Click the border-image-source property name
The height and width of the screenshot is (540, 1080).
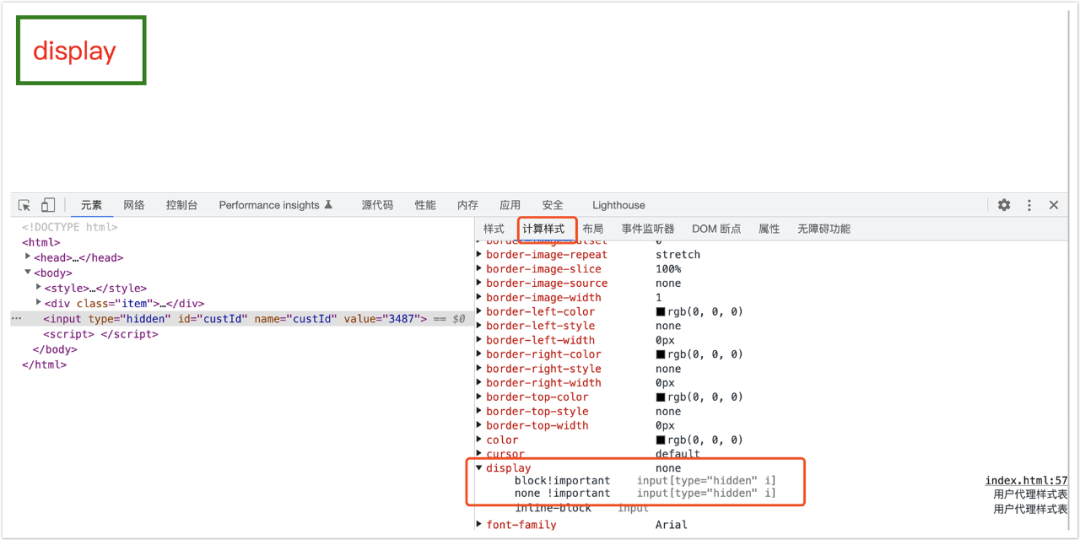click(547, 283)
